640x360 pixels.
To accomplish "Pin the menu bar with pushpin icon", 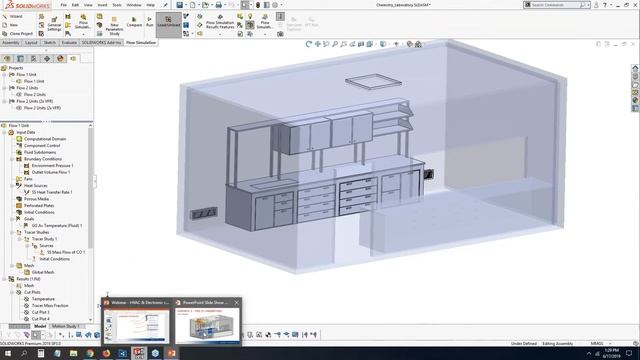I will [x=165, y=5].
